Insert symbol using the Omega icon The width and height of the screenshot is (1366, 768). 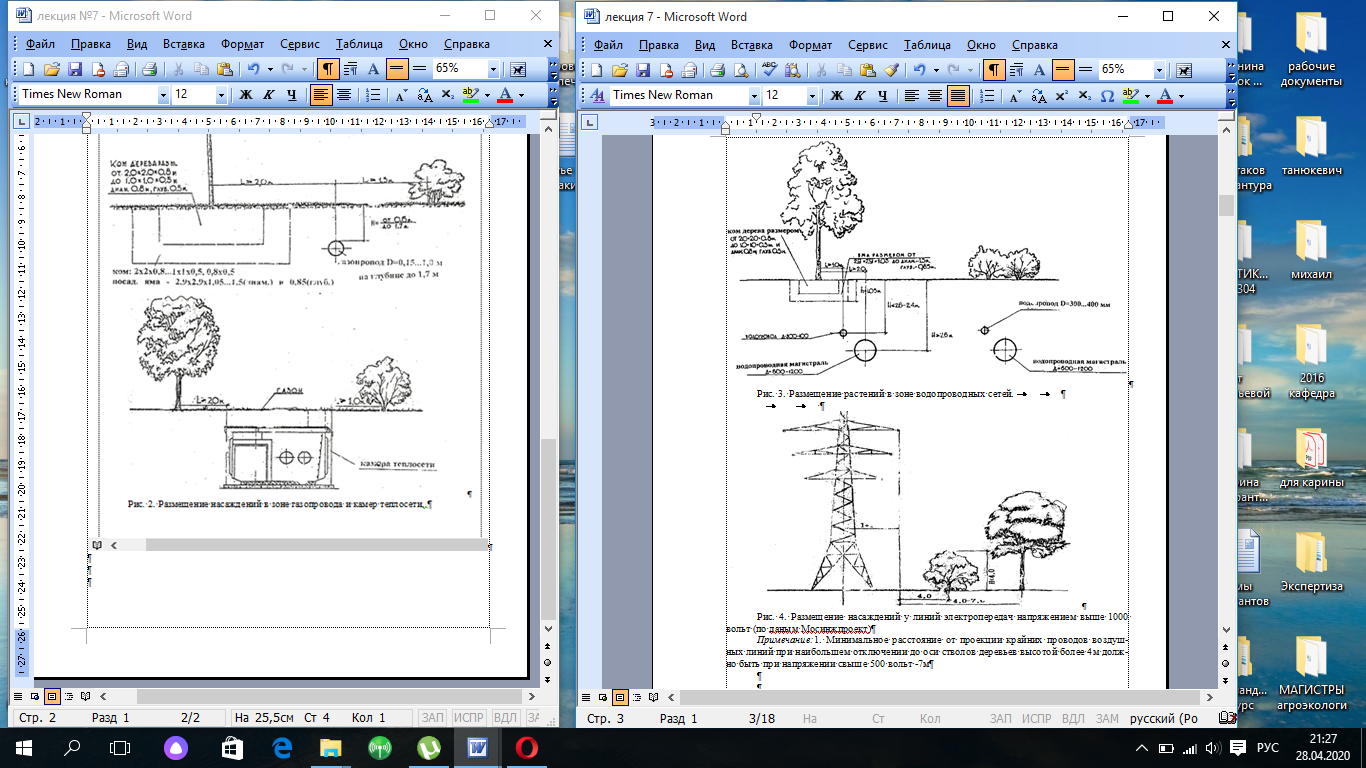click(x=1107, y=96)
